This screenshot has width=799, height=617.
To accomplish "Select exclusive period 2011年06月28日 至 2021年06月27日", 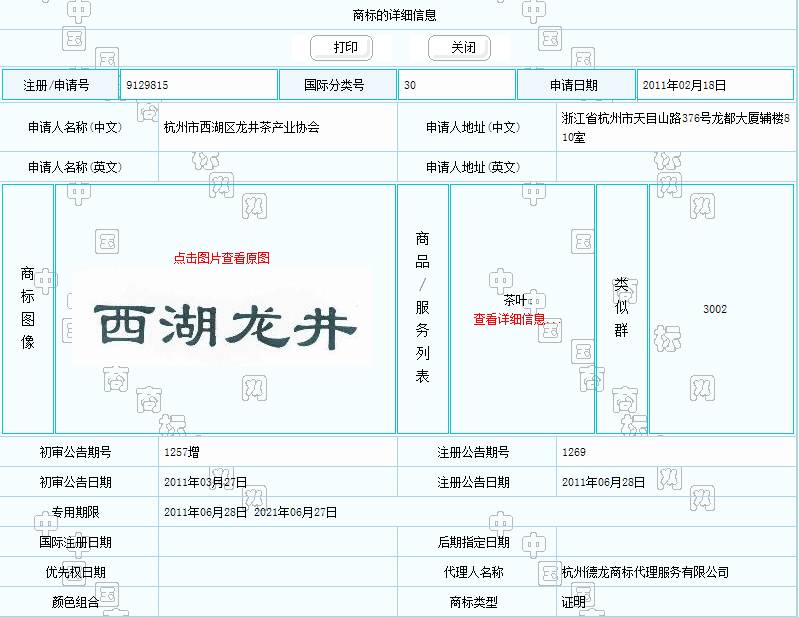I will tap(250, 512).
